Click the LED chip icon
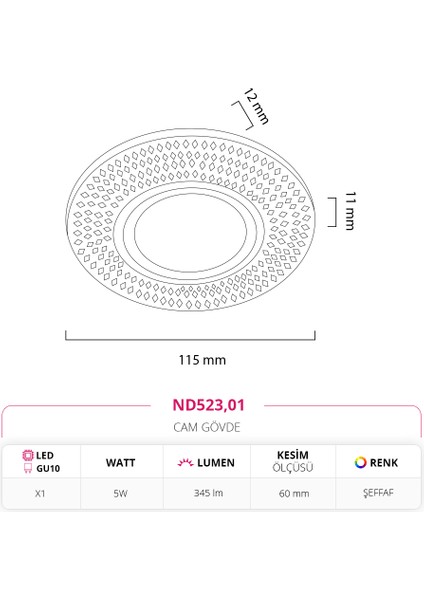This screenshot has height=600, width=424. (x=28, y=455)
